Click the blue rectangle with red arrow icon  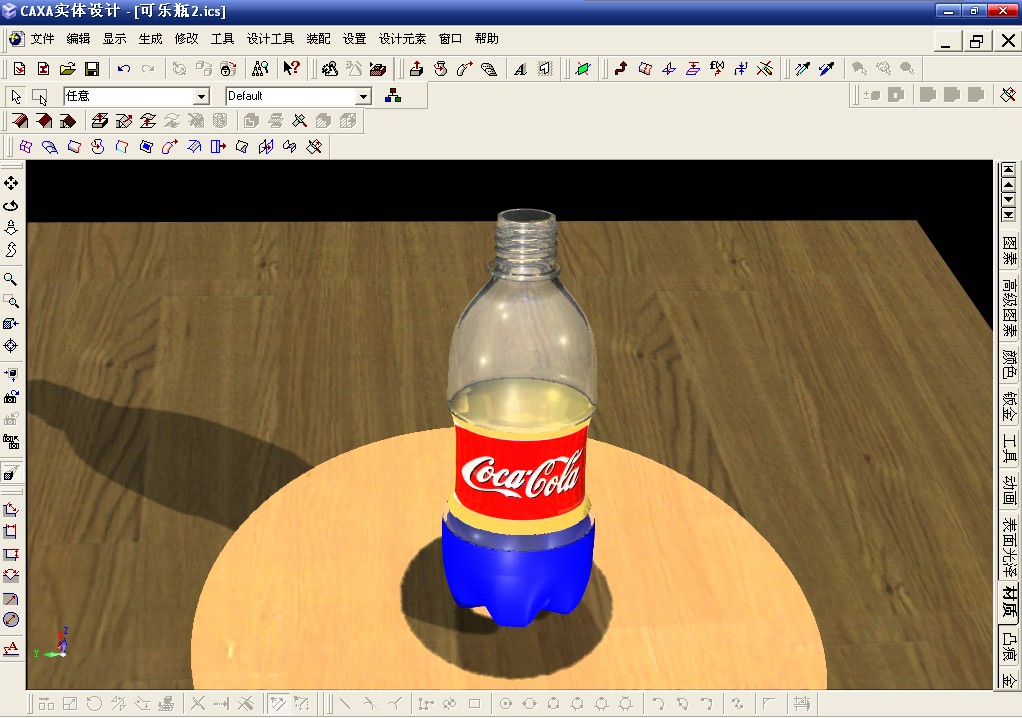tap(218, 147)
